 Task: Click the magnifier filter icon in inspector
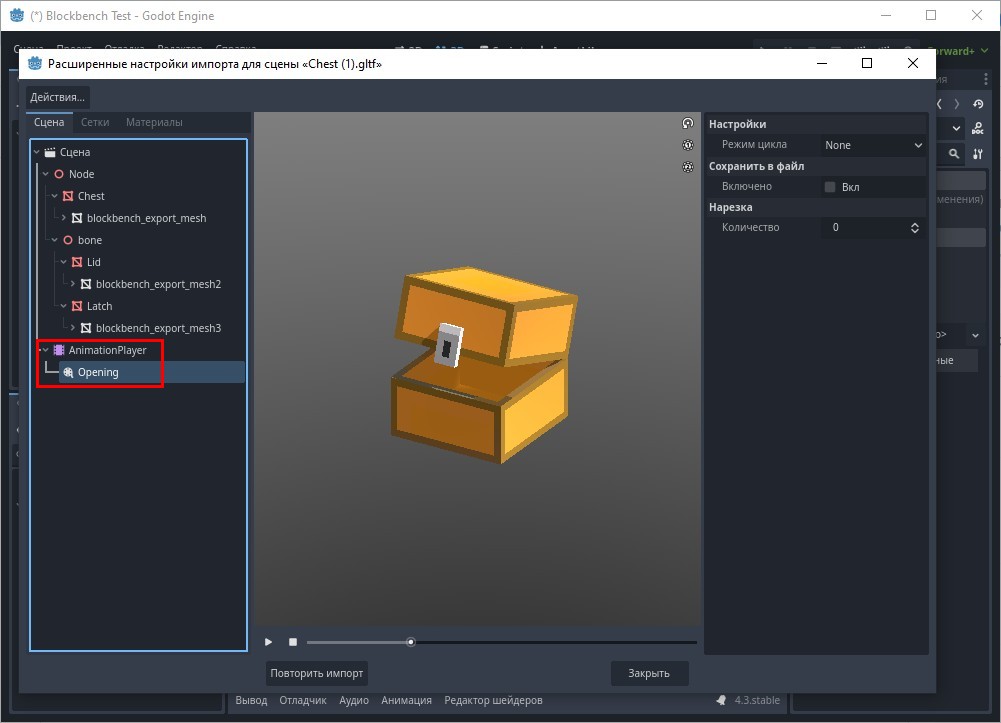point(954,154)
